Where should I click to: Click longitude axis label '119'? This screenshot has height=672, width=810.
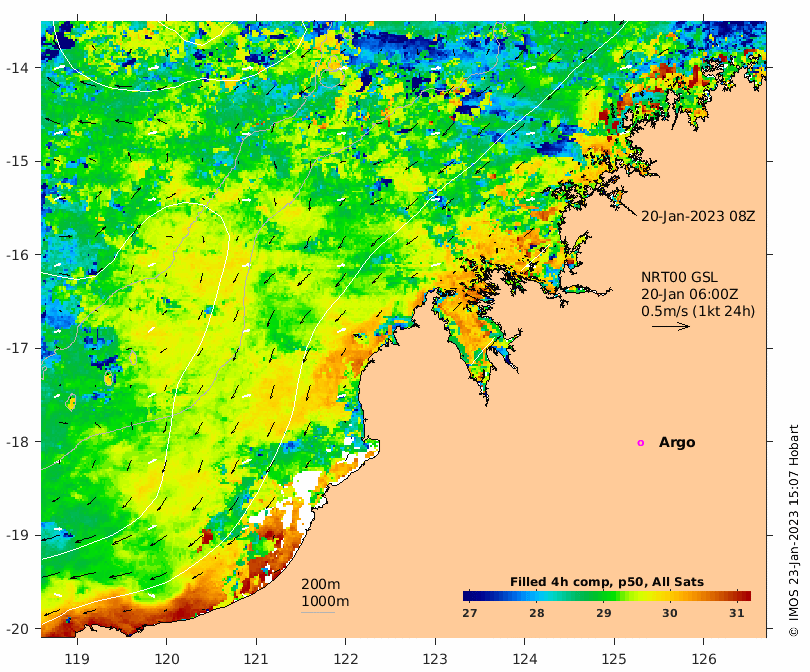click(x=77, y=659)
